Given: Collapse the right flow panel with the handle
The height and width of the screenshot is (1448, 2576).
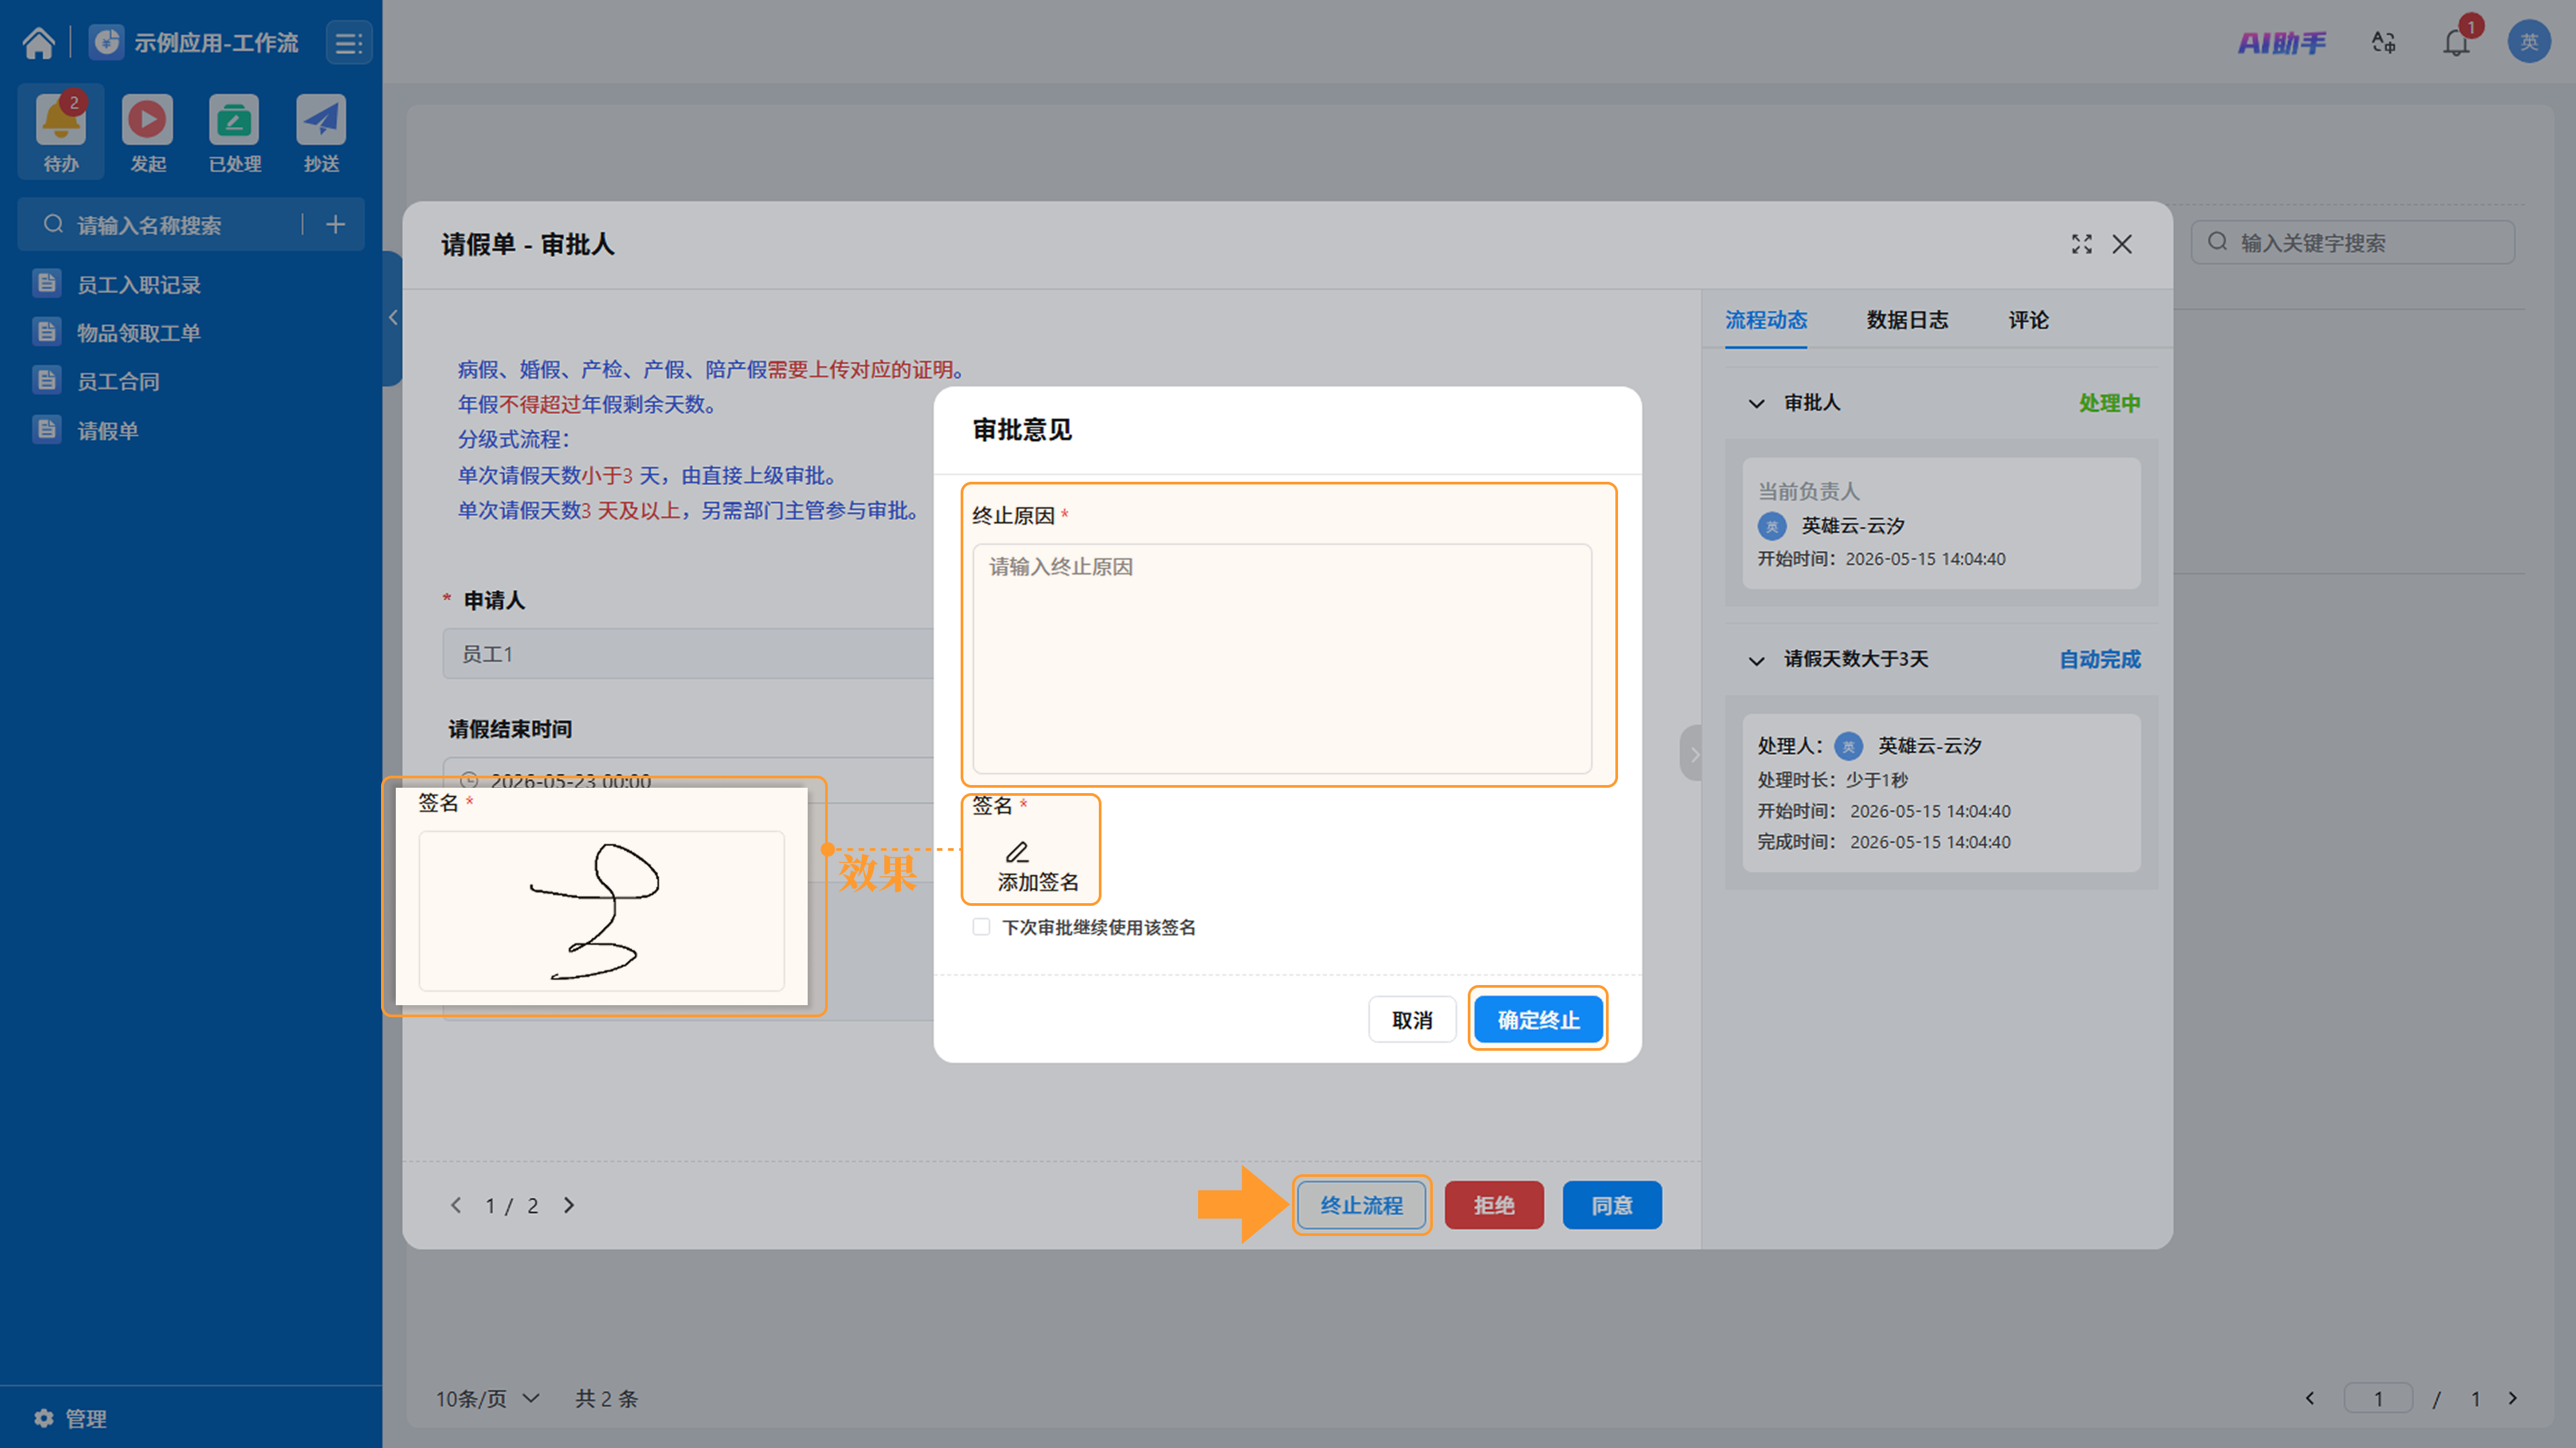Looking at the screenshot, I should pos(1691,753).
